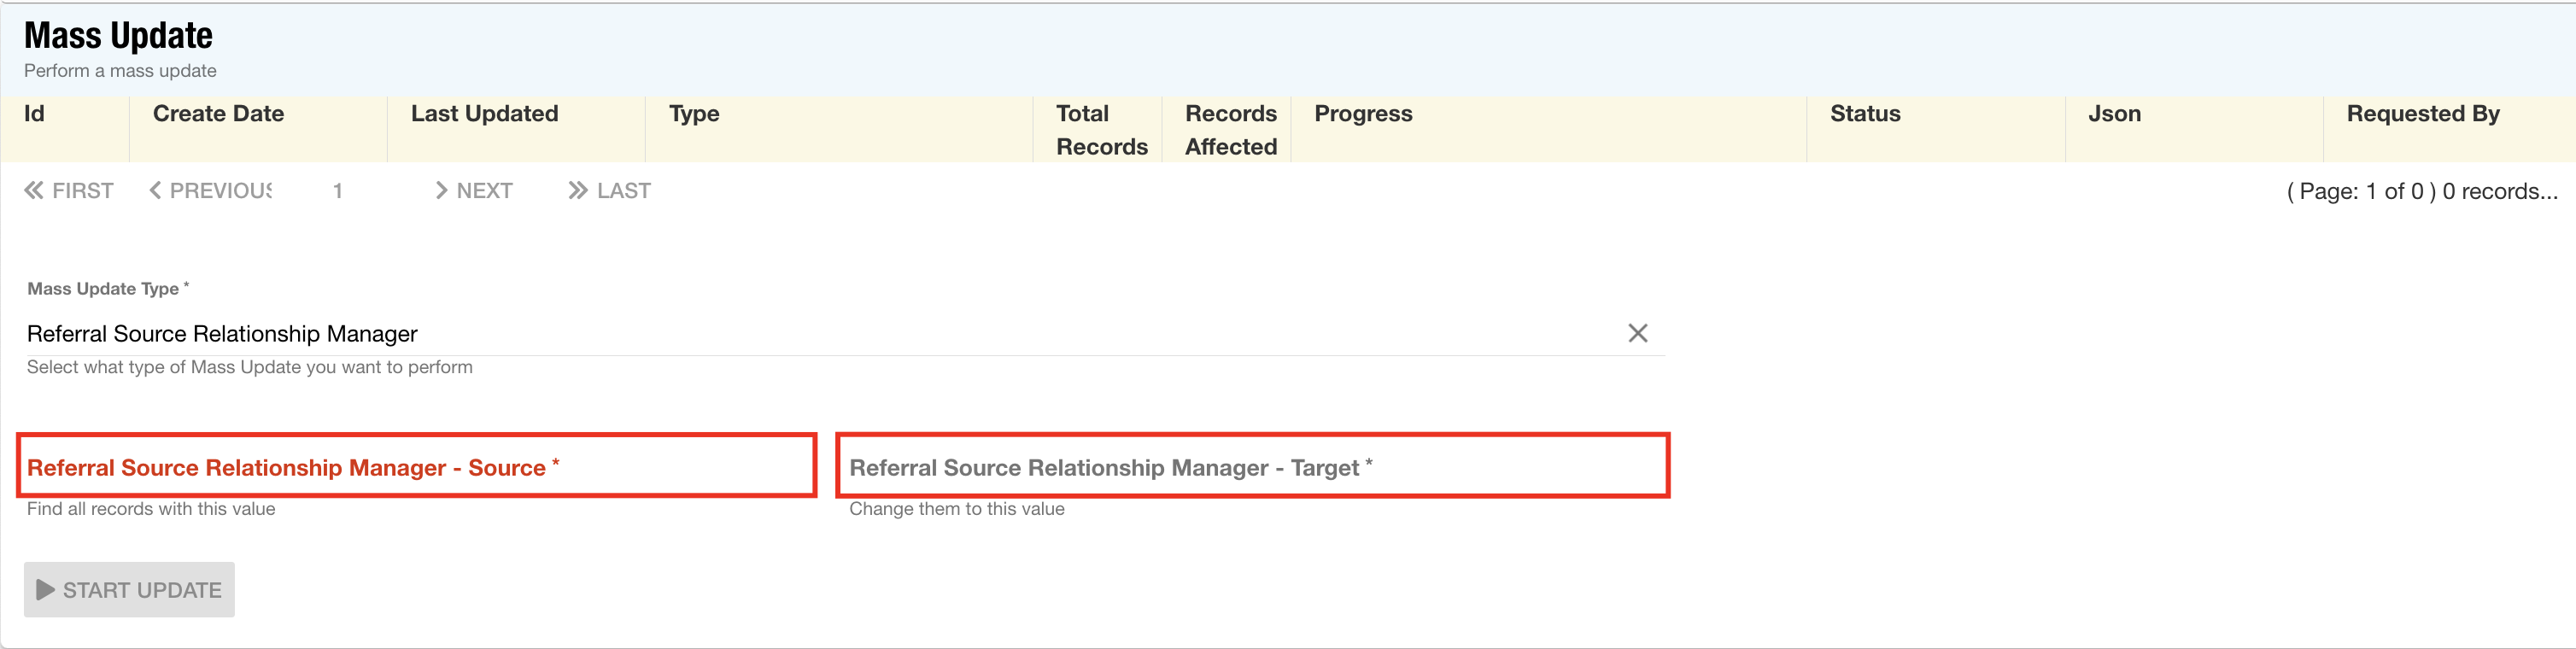The width and height of the screenshot is (2576, 649).
Task: Click the START UPDATE button
Action: tap(129, 589)
